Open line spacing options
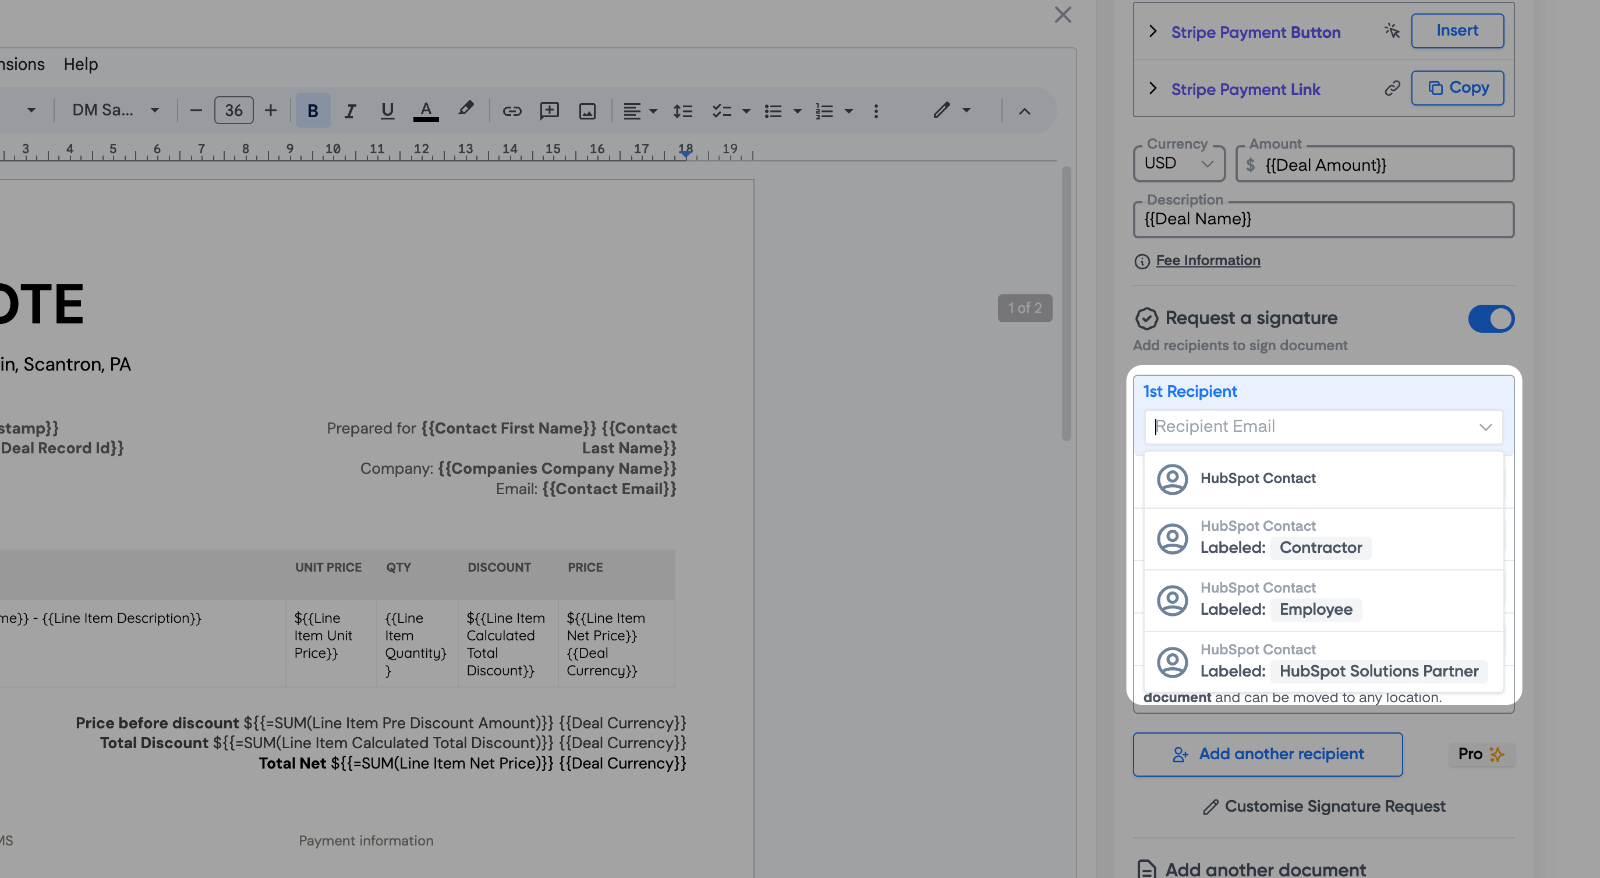 (x=683, y=111)
